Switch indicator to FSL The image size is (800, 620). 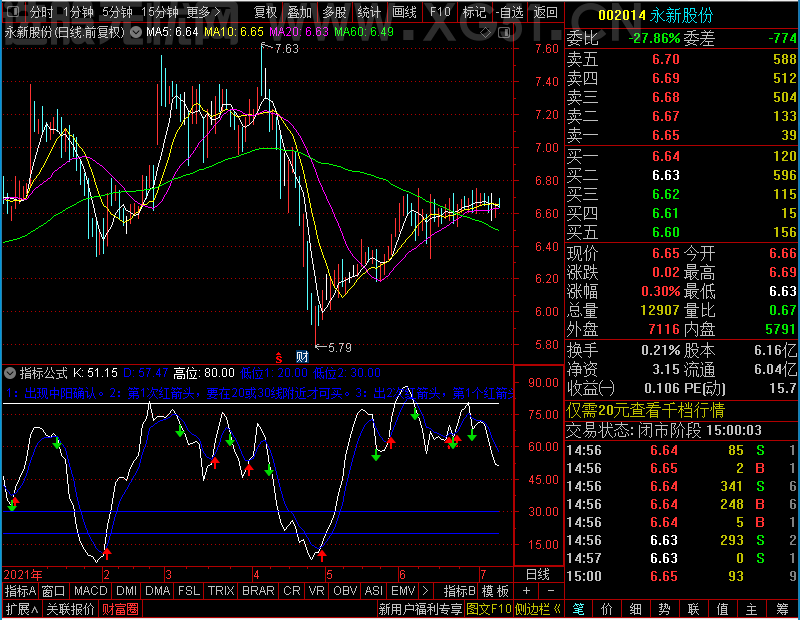point(189,591)
